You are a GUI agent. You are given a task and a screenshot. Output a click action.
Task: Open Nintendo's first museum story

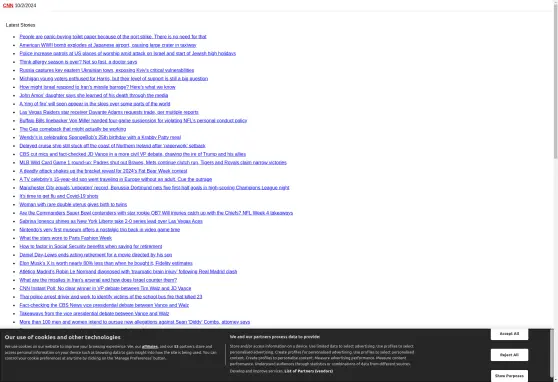[x=100, y=230]
